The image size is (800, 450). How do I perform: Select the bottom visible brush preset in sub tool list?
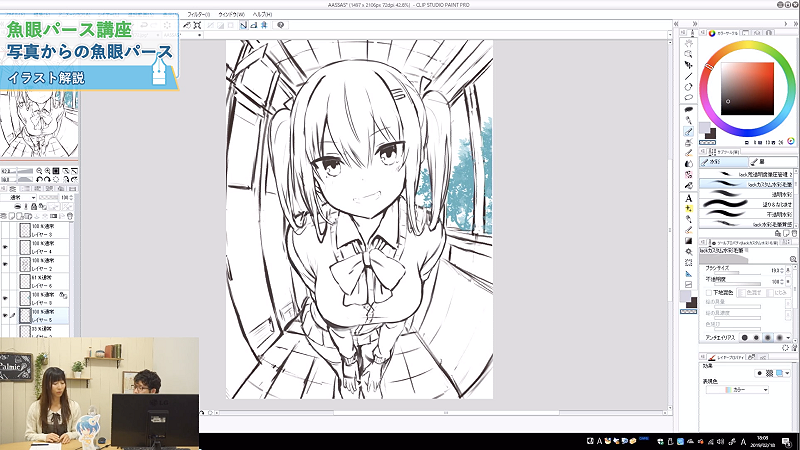(746, 224)
